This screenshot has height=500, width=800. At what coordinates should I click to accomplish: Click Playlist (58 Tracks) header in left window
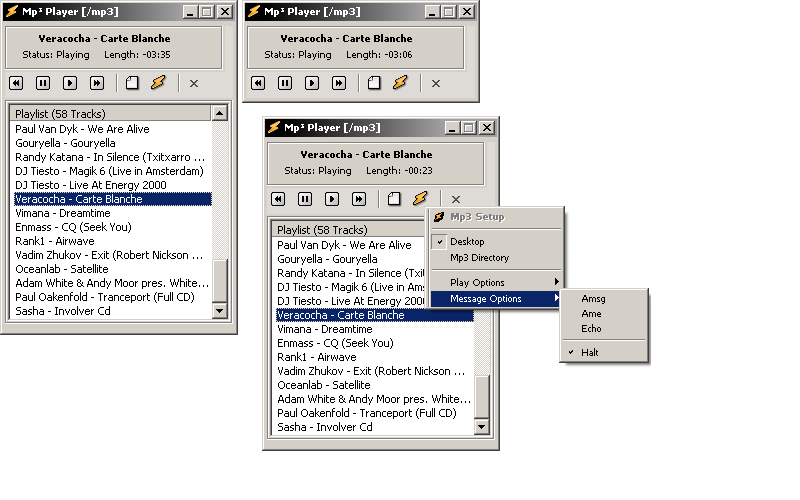(110, 113)
